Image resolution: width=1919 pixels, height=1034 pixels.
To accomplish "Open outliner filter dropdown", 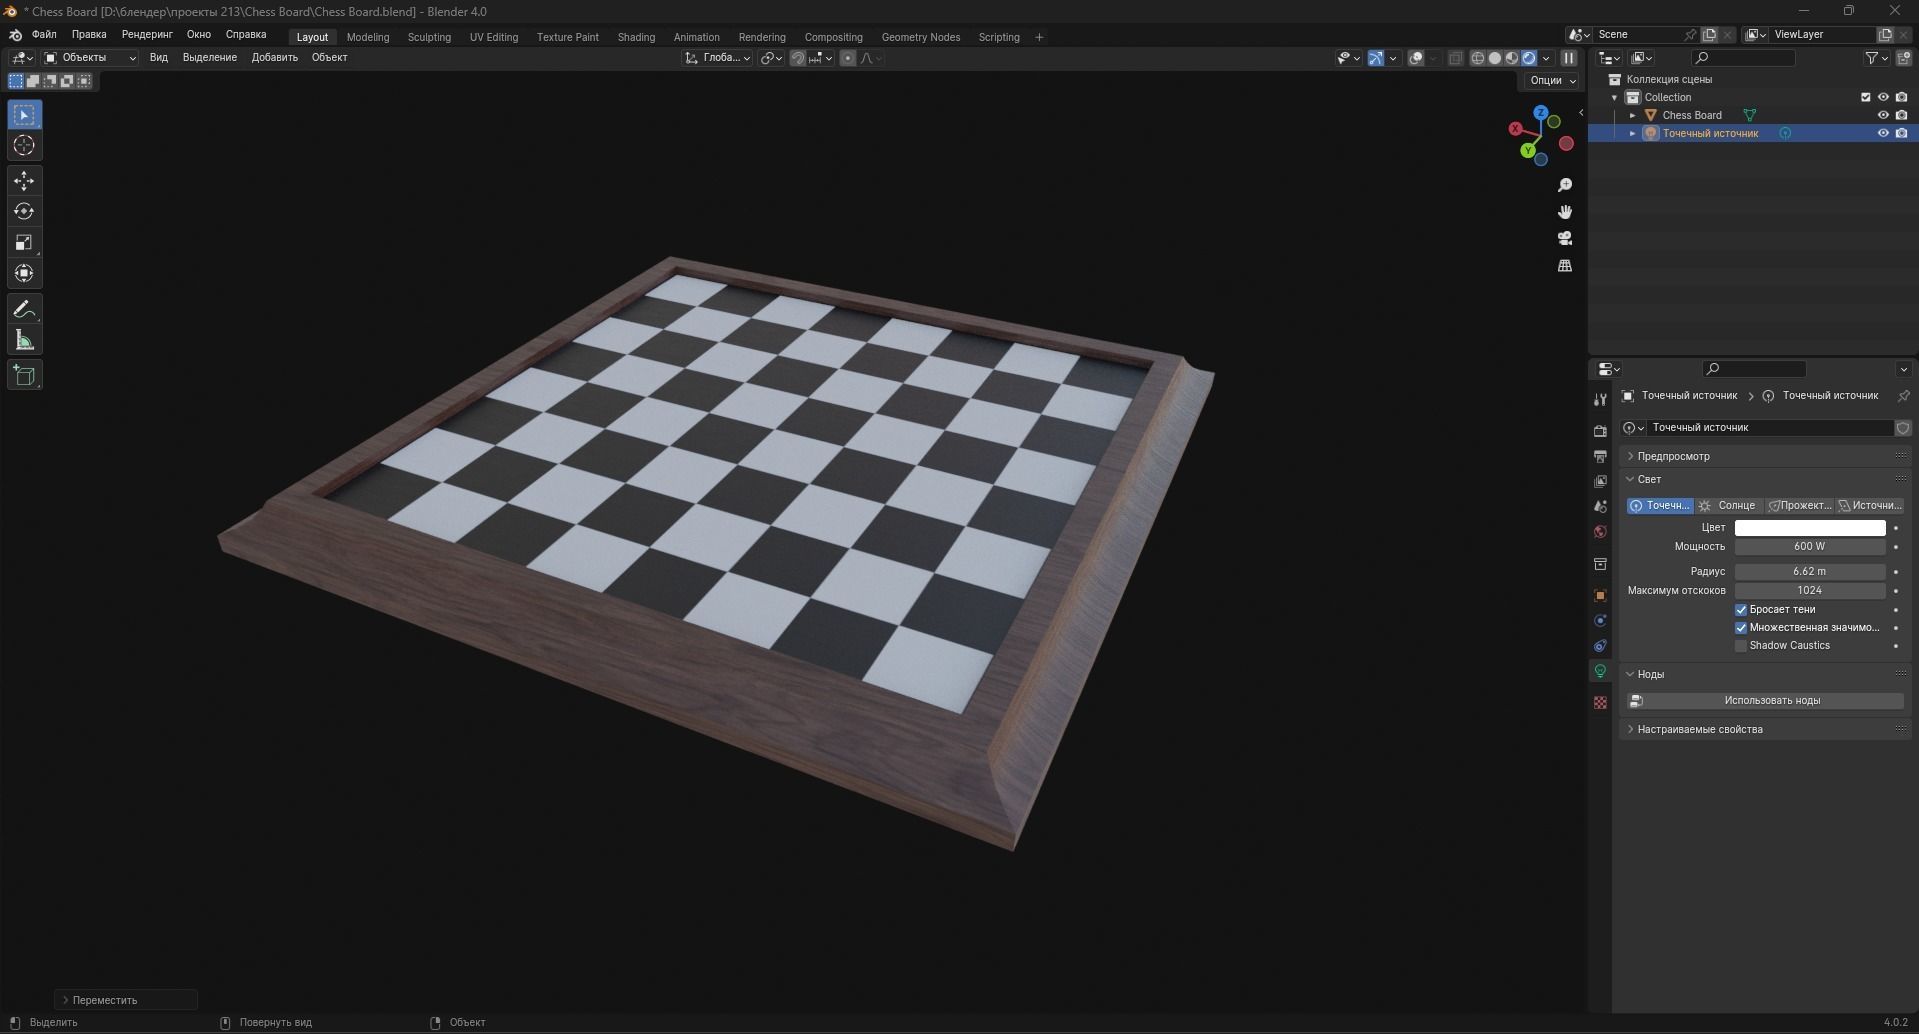I will coord(1876,58).
